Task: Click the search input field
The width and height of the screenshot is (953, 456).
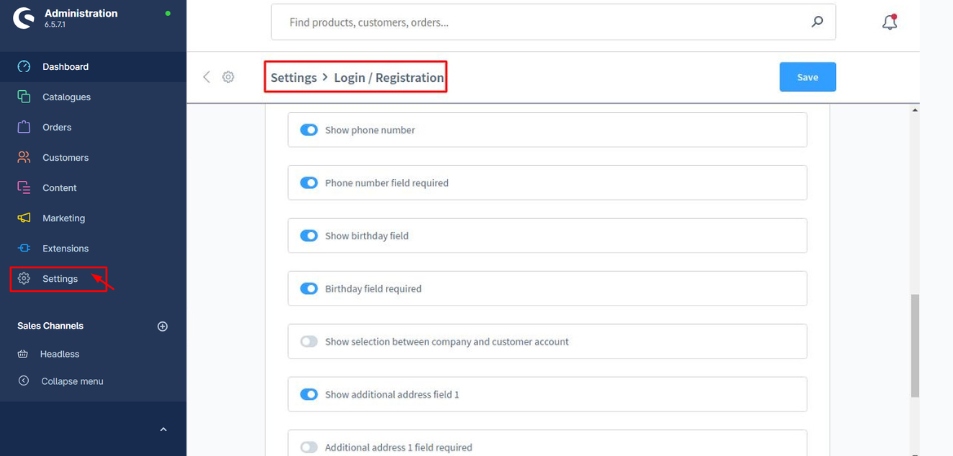Action: 540,22
